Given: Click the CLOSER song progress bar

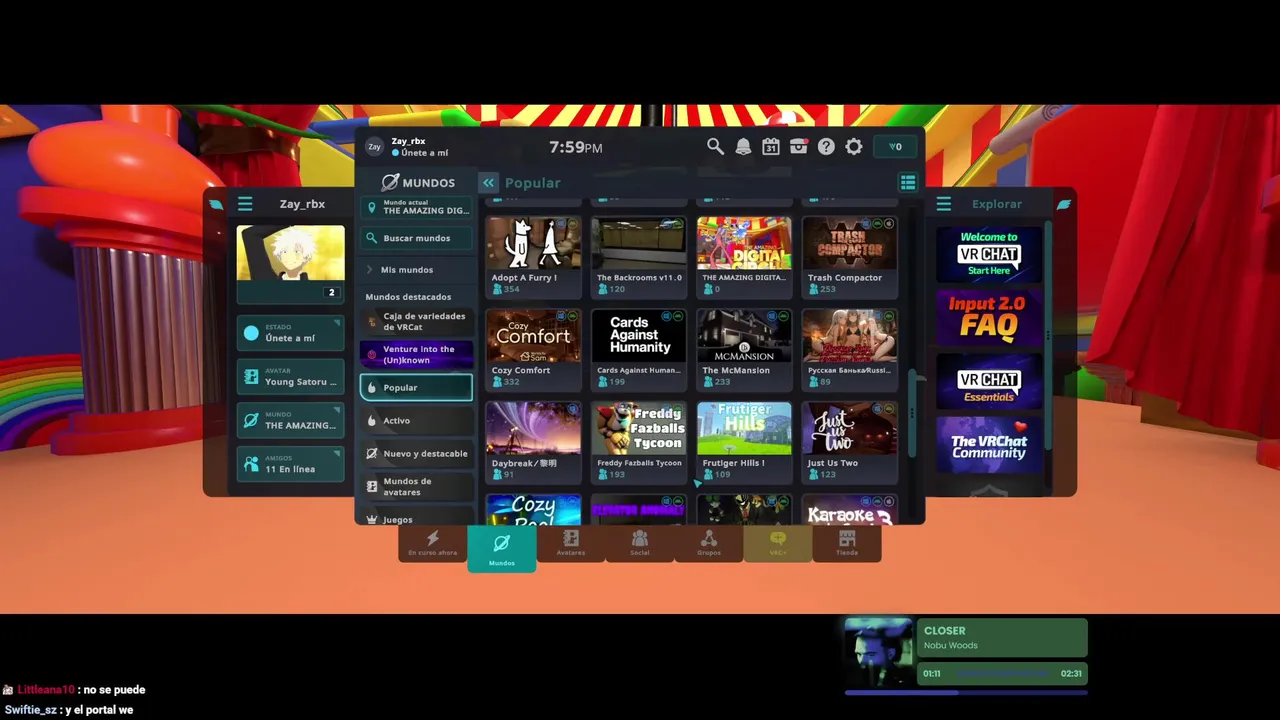Looking at the screenshot, I should pyautogui.click(x=966, y=692).
